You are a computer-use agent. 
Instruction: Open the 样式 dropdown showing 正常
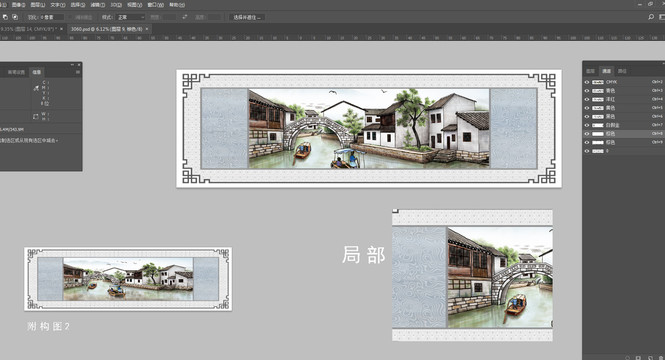131,17
